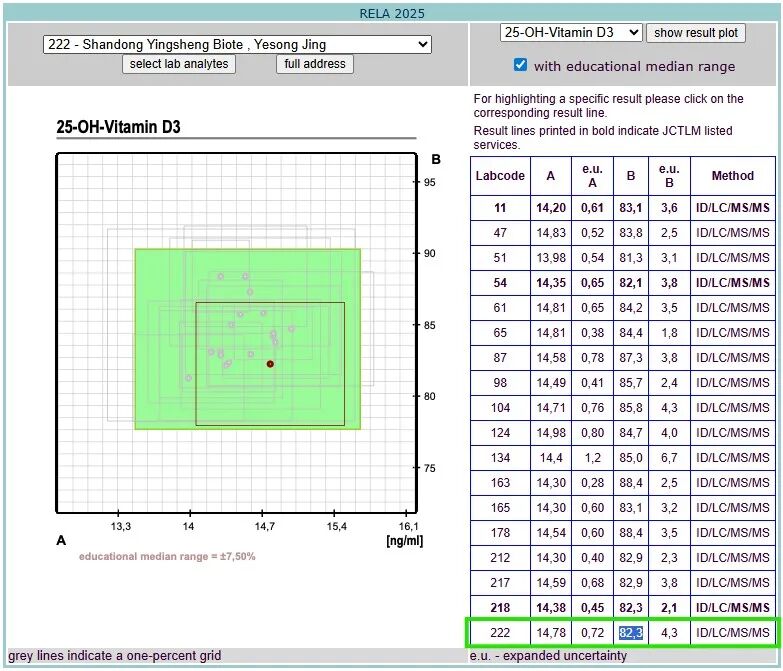The height and width of the screenshot is (671, 783).
Task: Open the laboratory selection dropdown
Action: 237,44
